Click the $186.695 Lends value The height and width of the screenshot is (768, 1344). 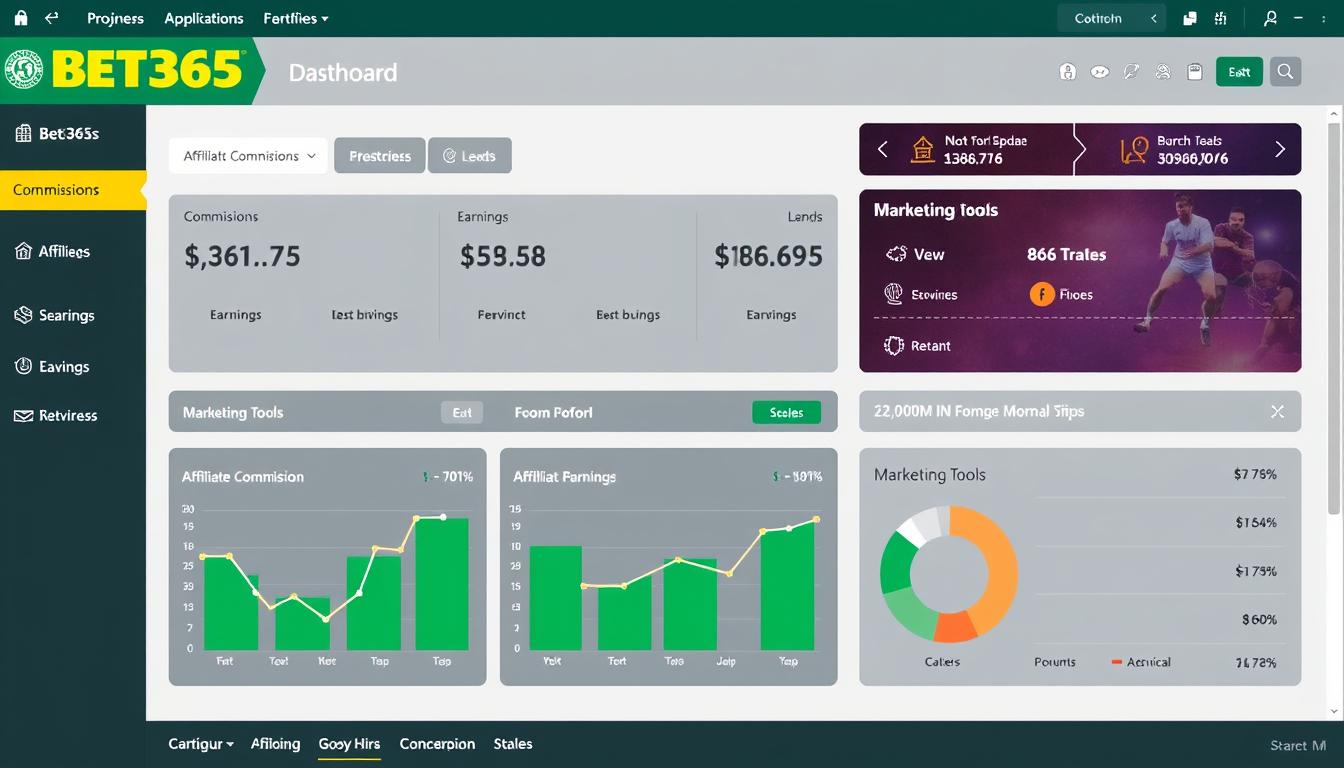point(768,257)
